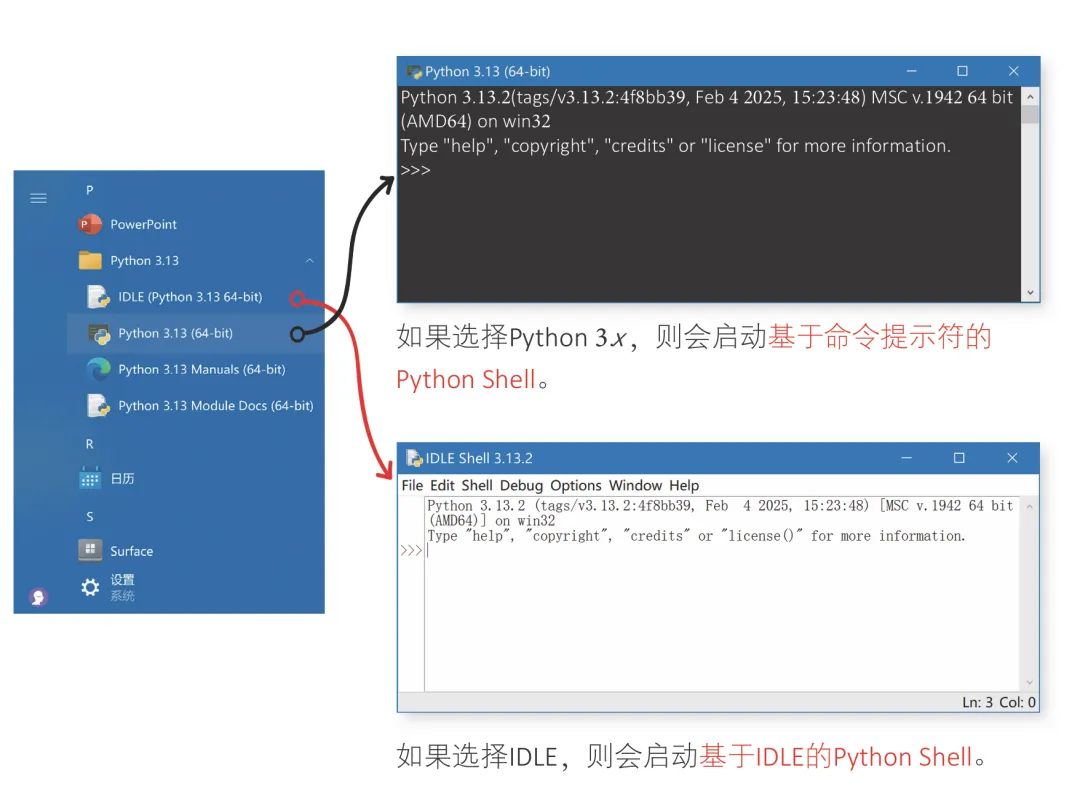This screenshot has height=797, width=1080.
Task: Open the calendar app icon
Action: (90, 478)
